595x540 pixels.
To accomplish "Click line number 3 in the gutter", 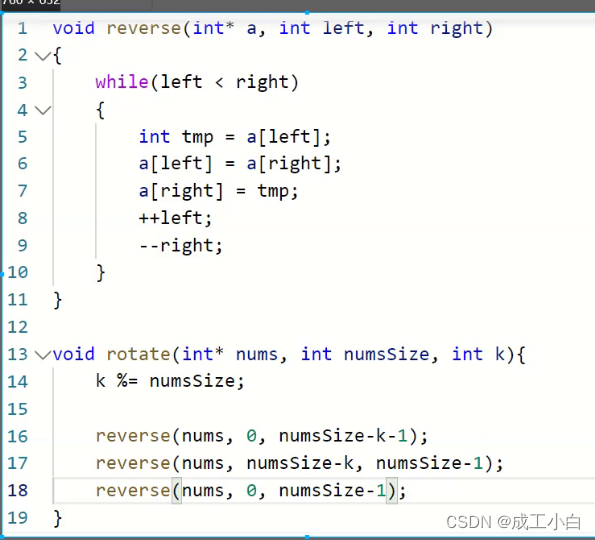I will pyautogui.click(x=22, y=83).
